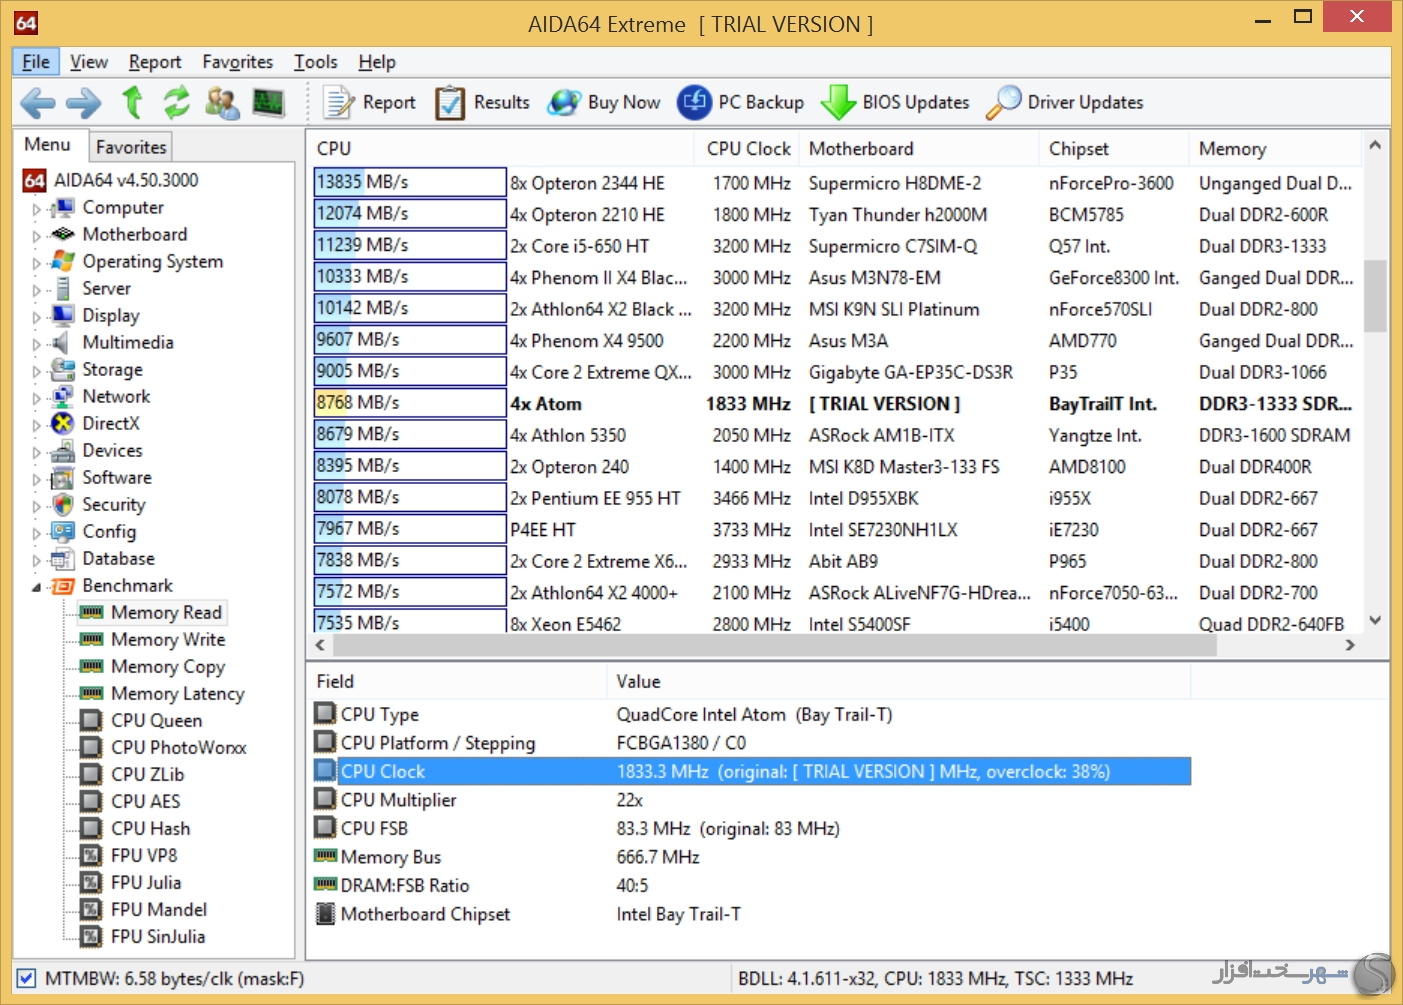This screenshot has height=1005, width=1403.
Task: Open PC Backup
Action: pyautogui.click(x=740, y=102)
